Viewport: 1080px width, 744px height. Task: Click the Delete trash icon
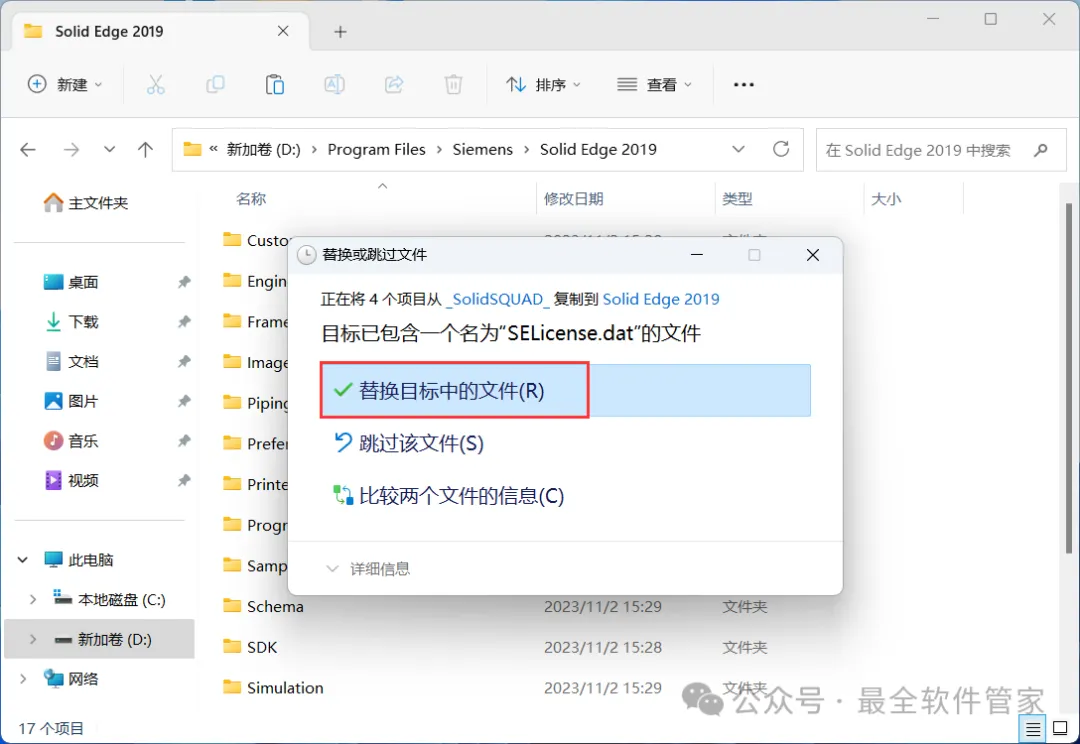[453, 85]
